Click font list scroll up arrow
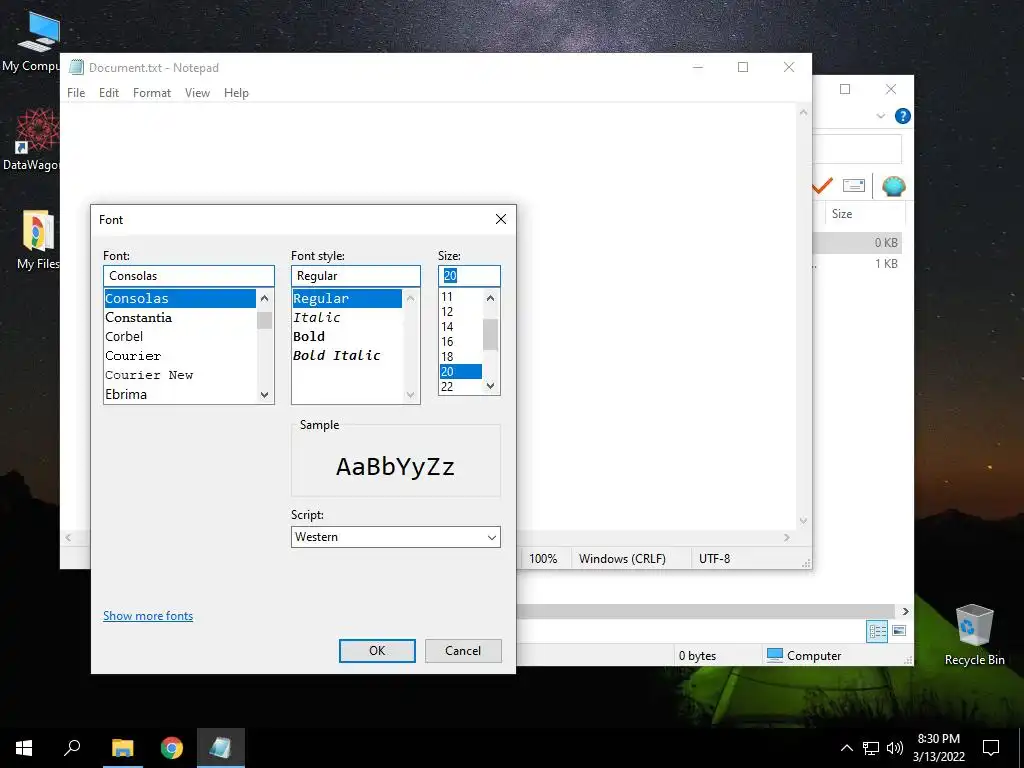Screen dimensions: 1024x768 [x=264, y=298]
